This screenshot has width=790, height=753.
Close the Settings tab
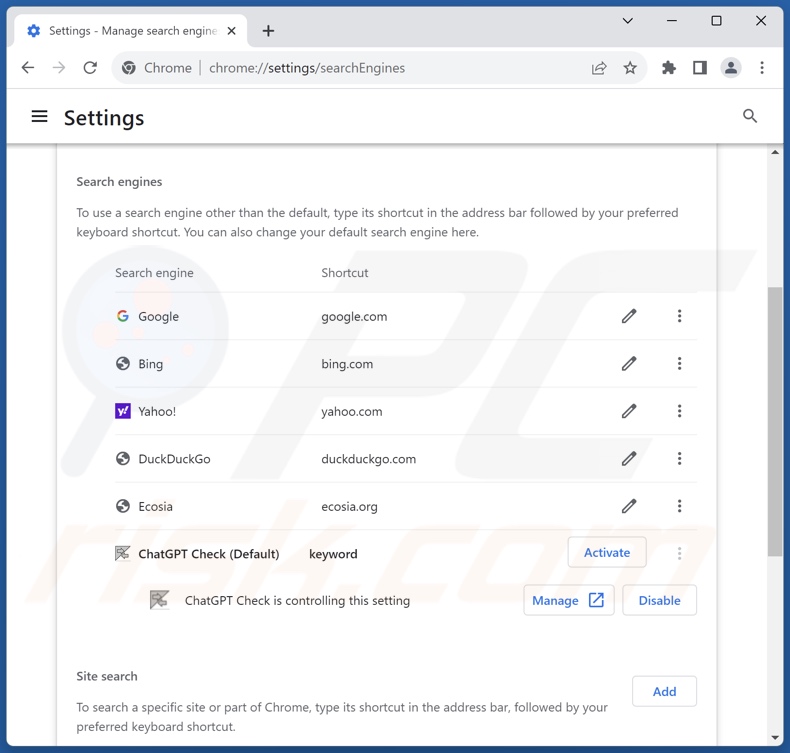pyautogui.click(x=231, y=31)
